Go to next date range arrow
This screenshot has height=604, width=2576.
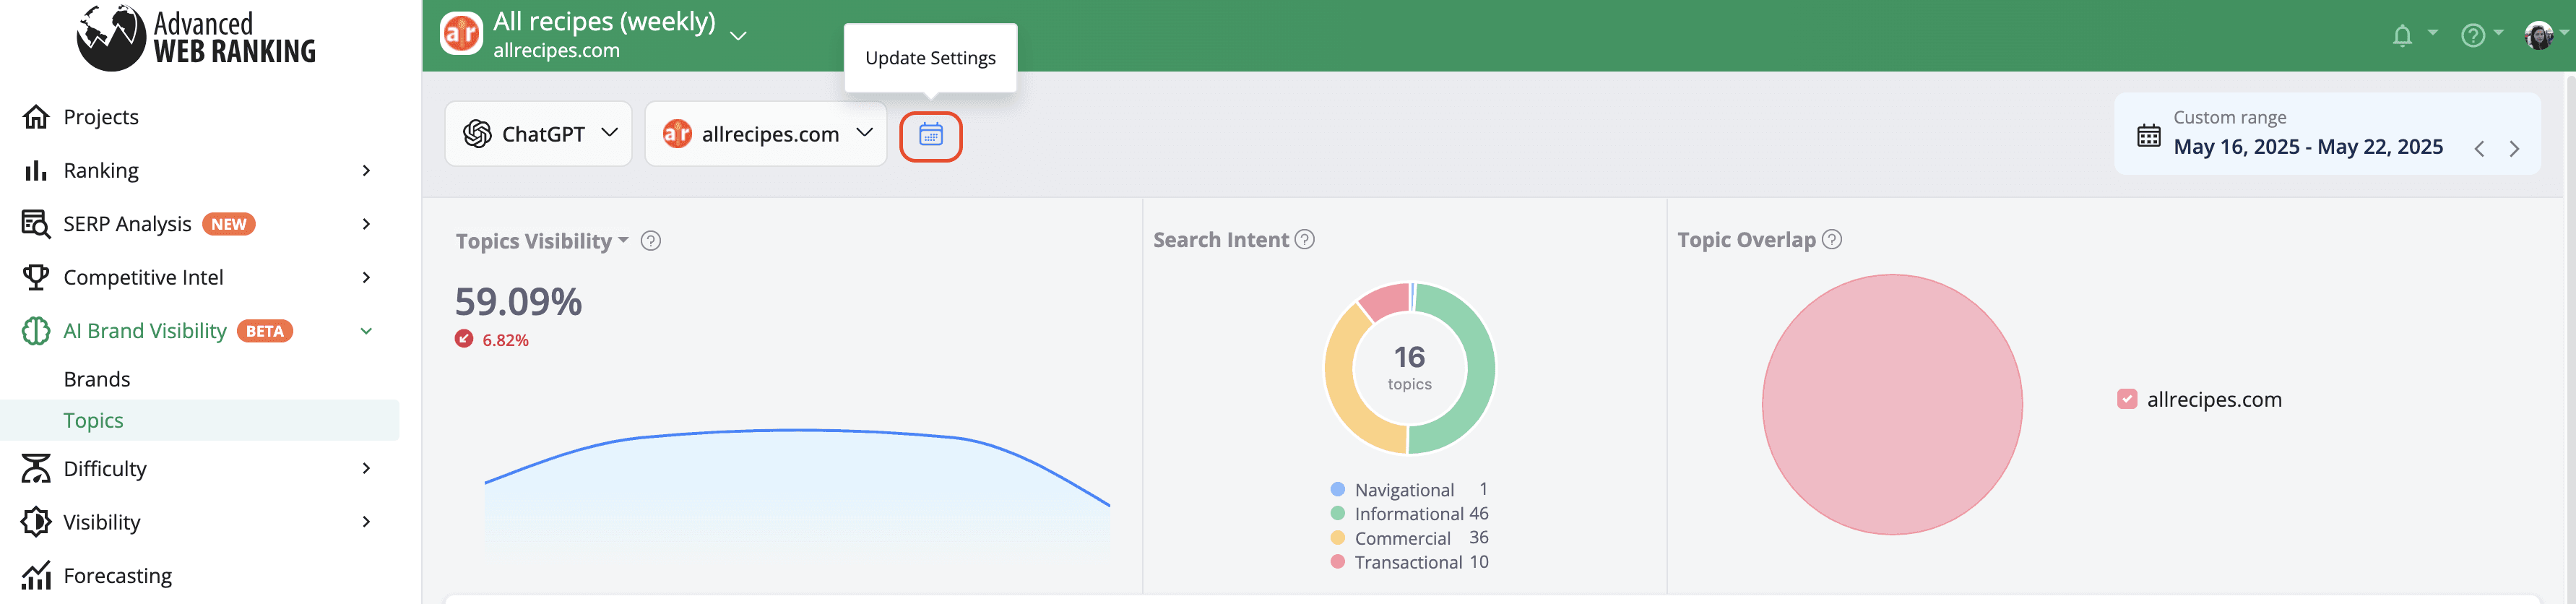pos(2514,149)
